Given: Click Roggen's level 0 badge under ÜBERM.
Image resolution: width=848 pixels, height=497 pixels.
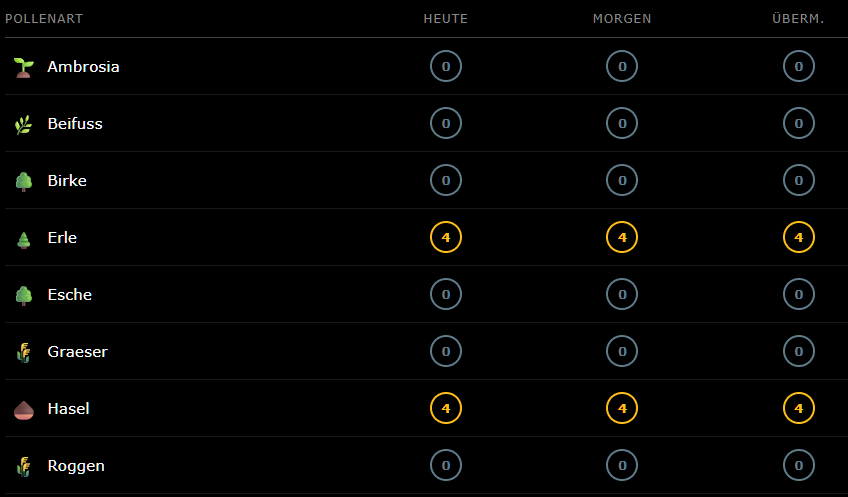Looking at the screenshot, I should 798,466.
